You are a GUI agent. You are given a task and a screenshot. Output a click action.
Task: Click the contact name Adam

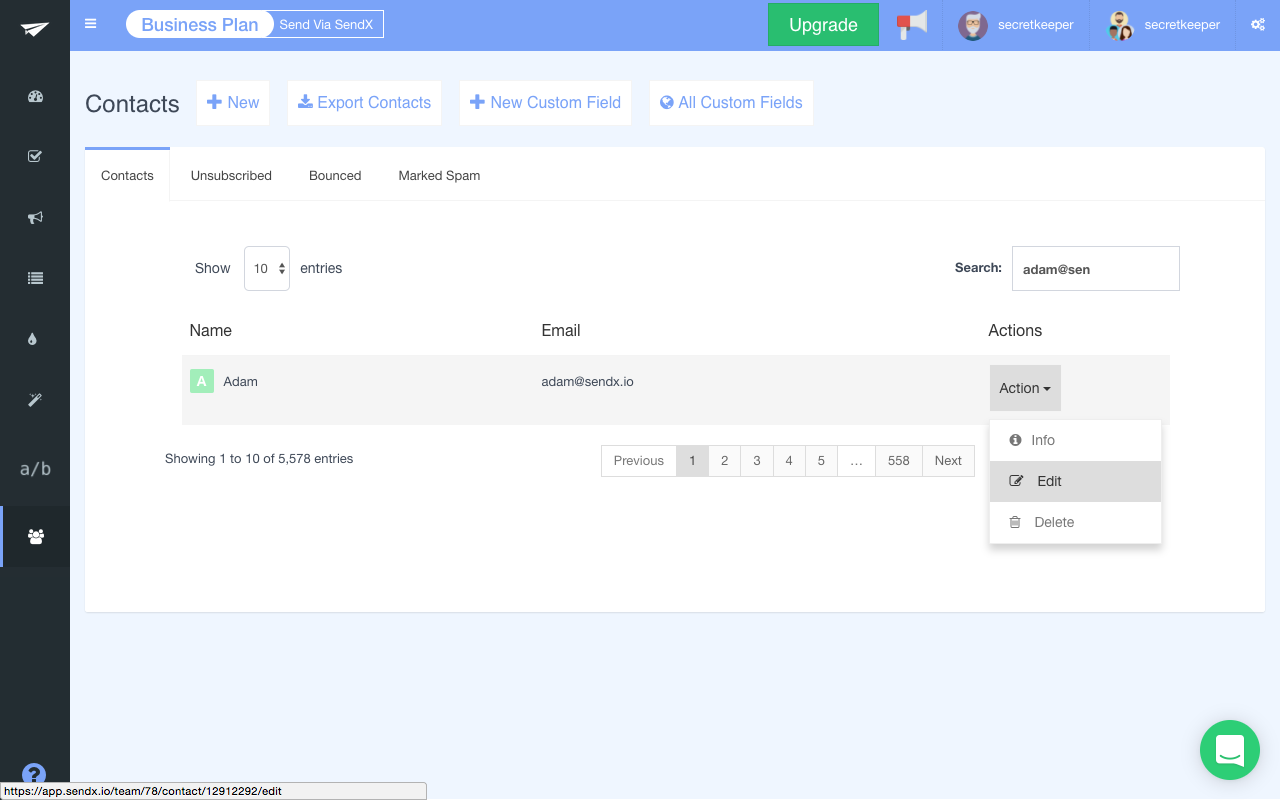click(240, 382)
